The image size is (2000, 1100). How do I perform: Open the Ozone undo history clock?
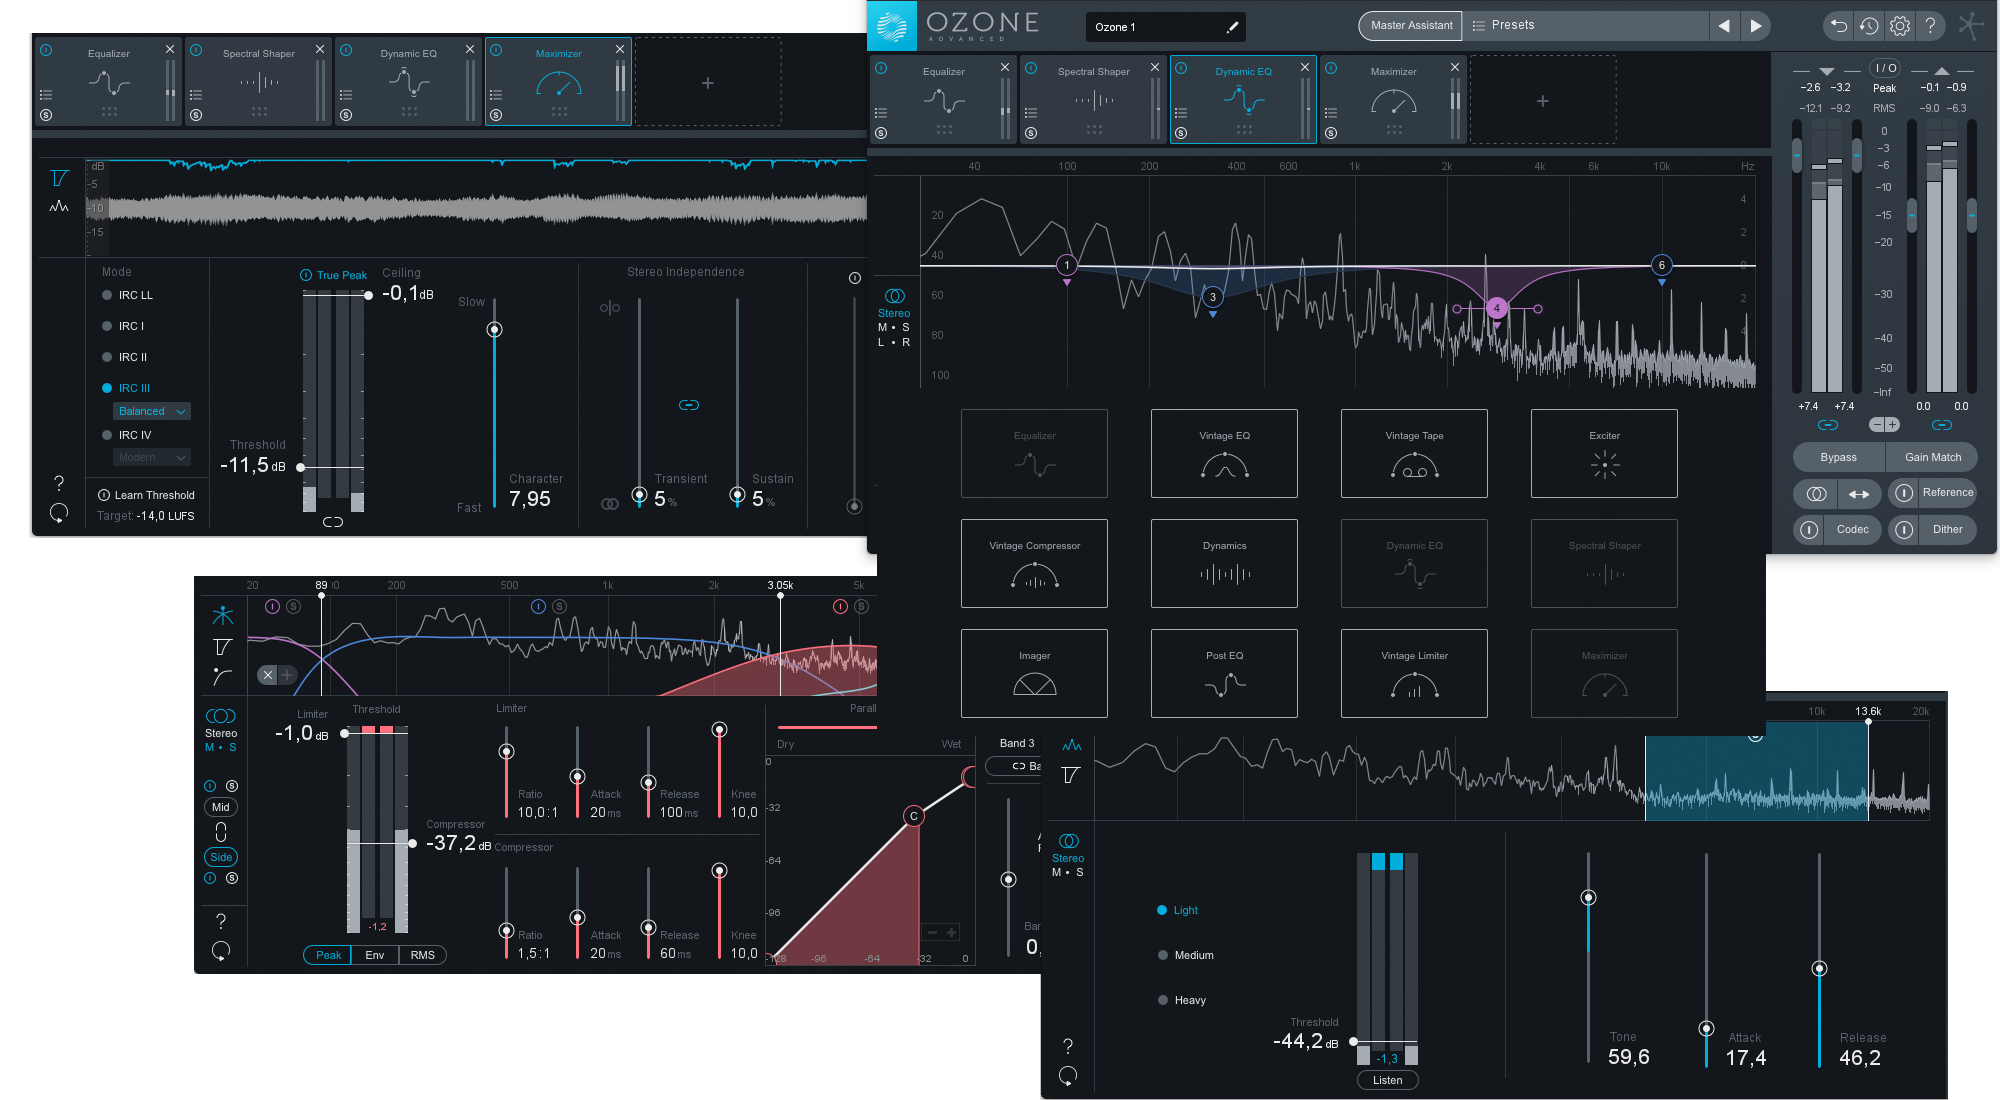coord(1869,26)
